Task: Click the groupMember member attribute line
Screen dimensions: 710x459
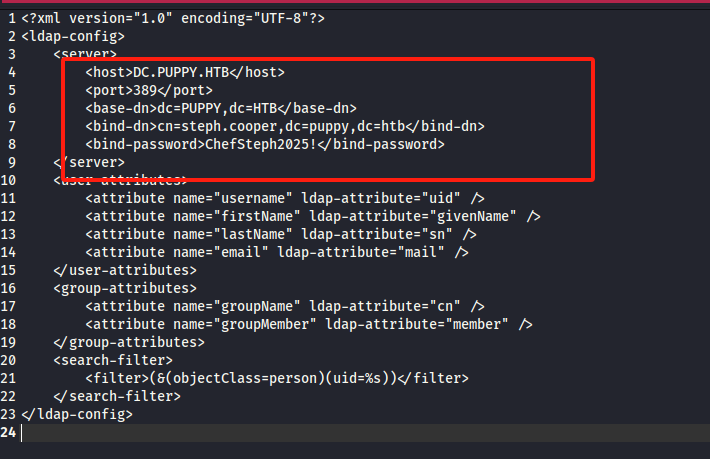Action: 309,325
